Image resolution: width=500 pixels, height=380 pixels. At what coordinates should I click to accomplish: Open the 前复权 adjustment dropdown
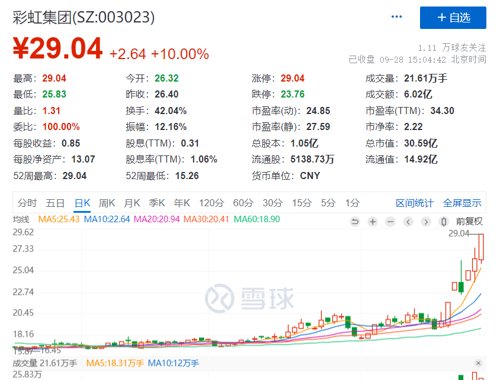(x=469, y=221)
